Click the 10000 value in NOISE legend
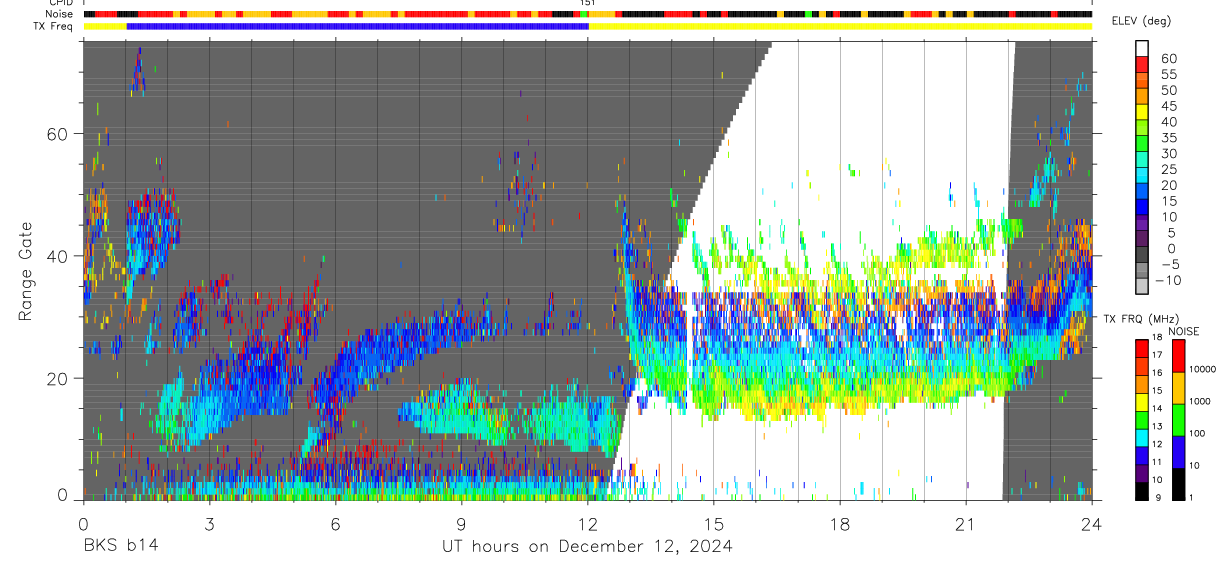Screen dimensions: 1228x567 pos(1202,370)
